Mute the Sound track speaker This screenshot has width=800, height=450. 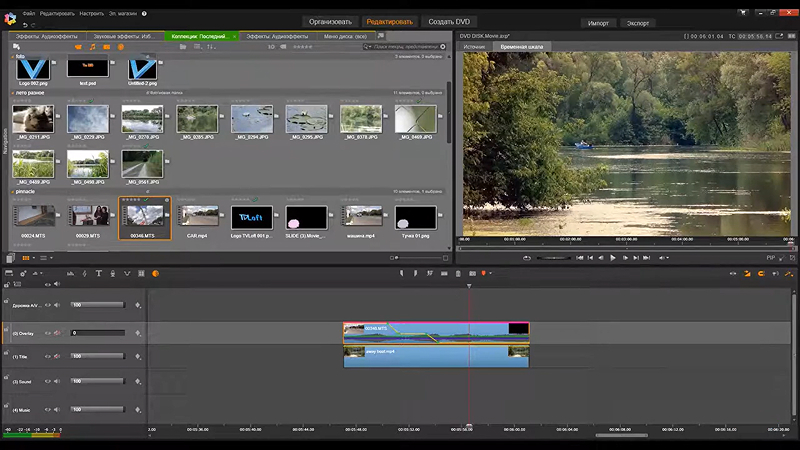(x=57, y=381)
